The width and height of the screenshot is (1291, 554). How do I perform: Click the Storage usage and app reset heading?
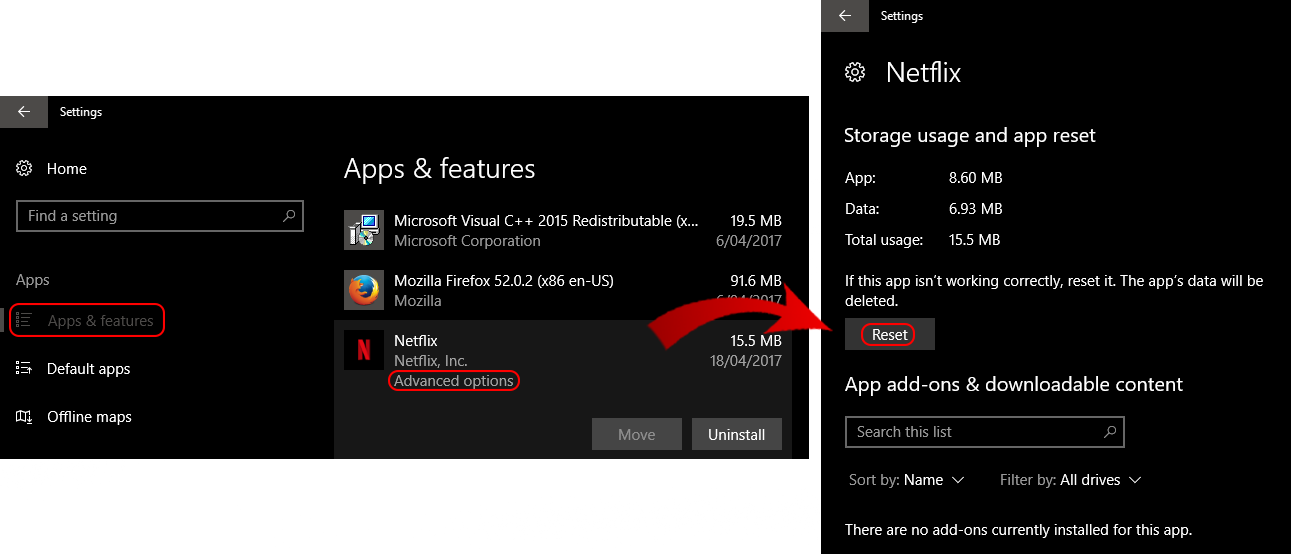pyautogui.click(x=970, y=135)
